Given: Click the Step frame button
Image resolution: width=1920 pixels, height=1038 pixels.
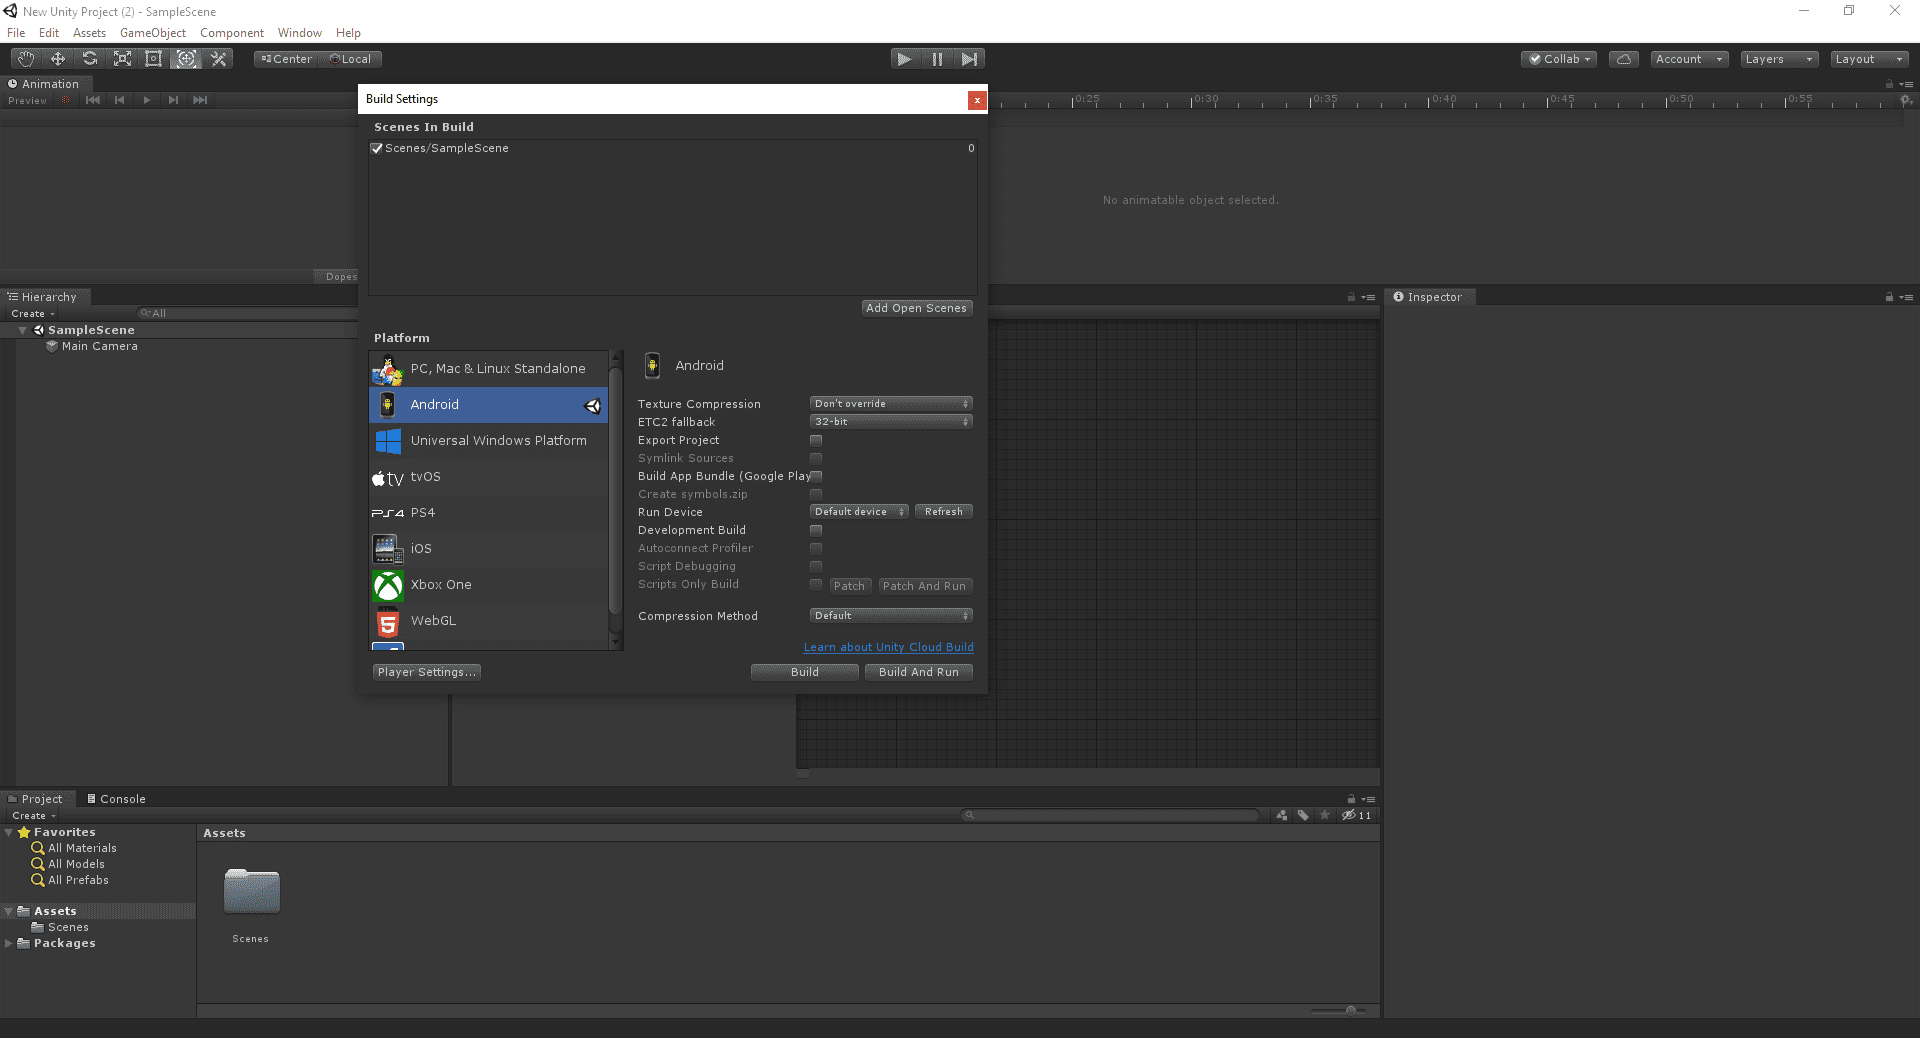Looking at the screenshot, I should 969,59.
